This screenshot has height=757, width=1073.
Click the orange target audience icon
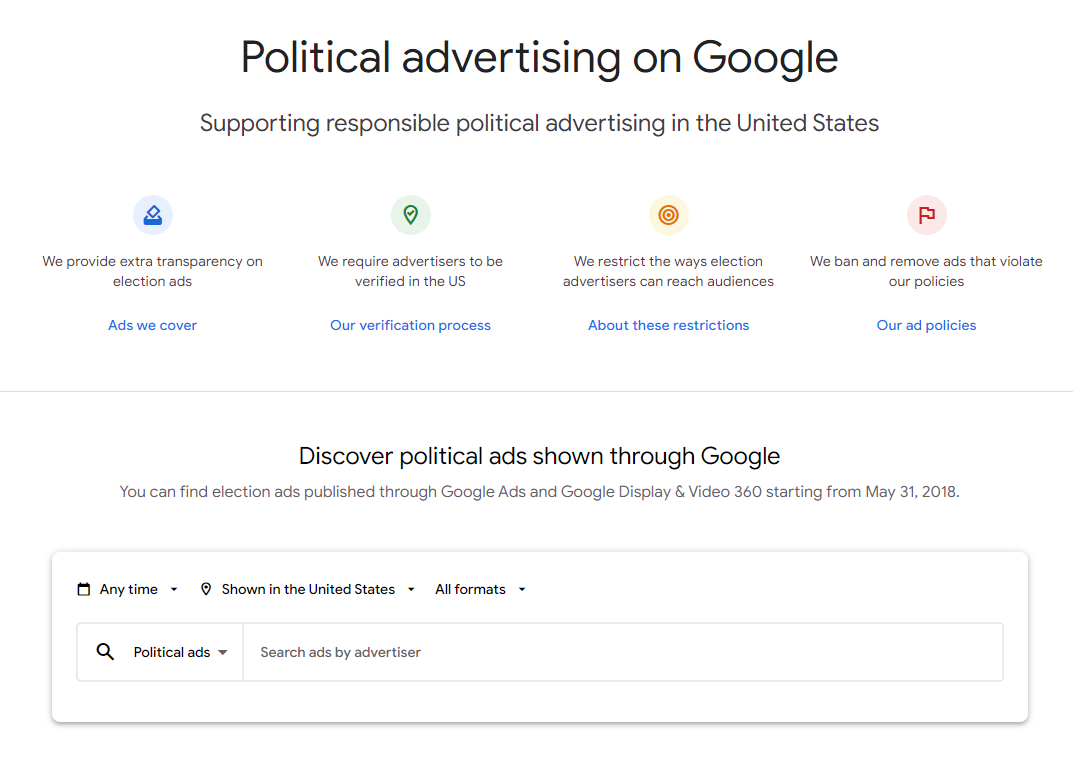668,215
